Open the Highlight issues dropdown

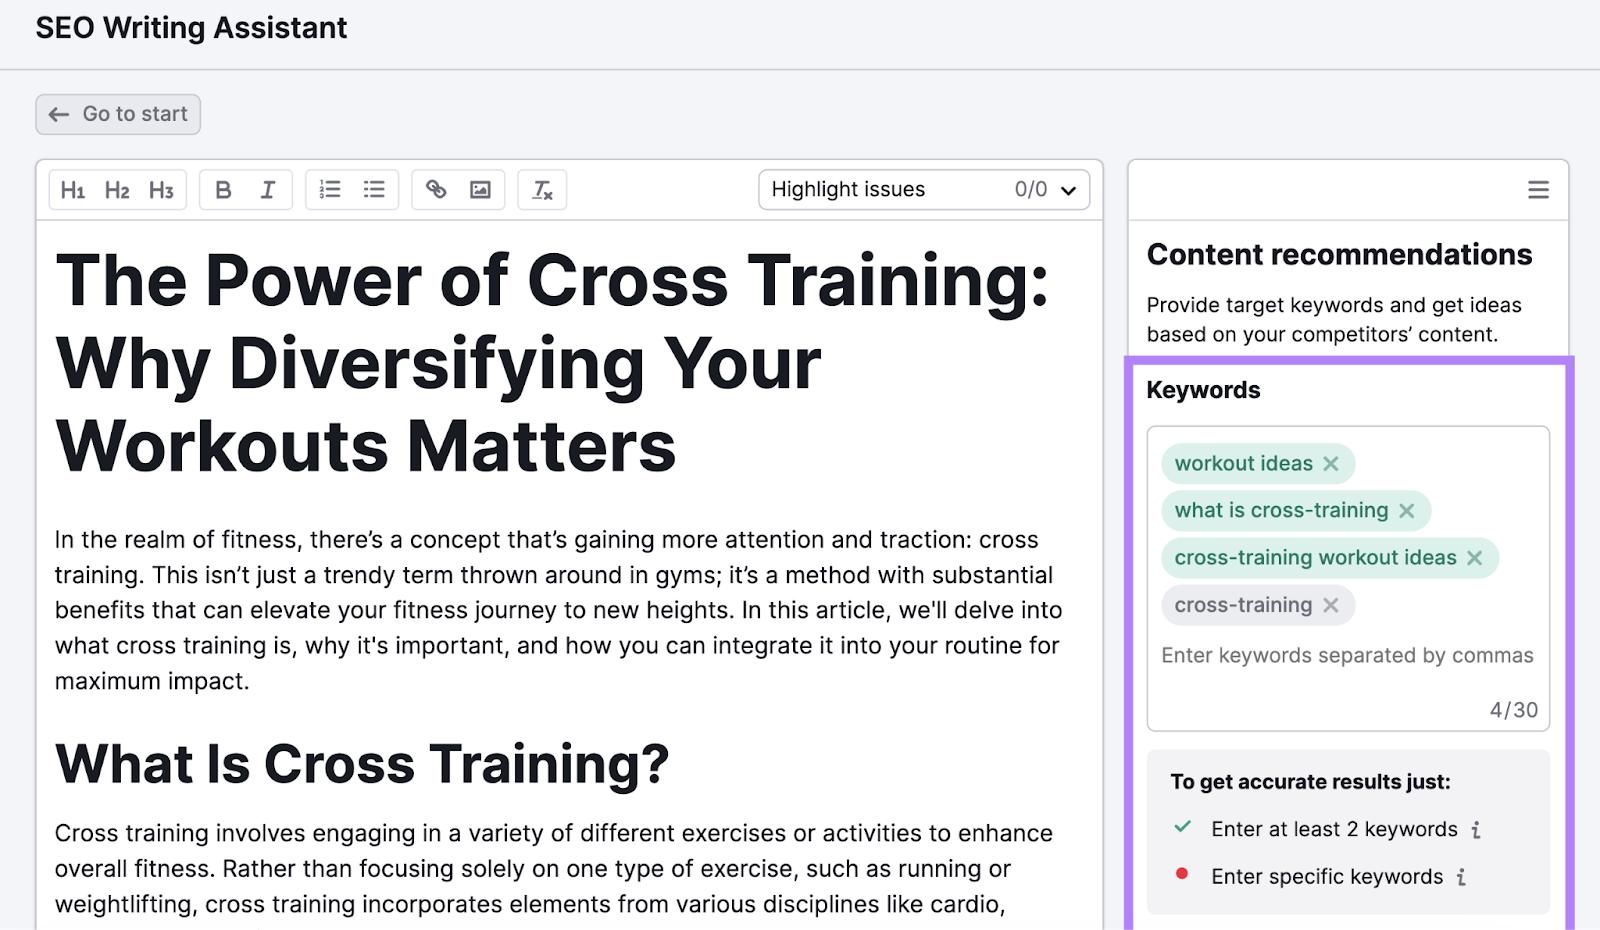coord(924,190)
